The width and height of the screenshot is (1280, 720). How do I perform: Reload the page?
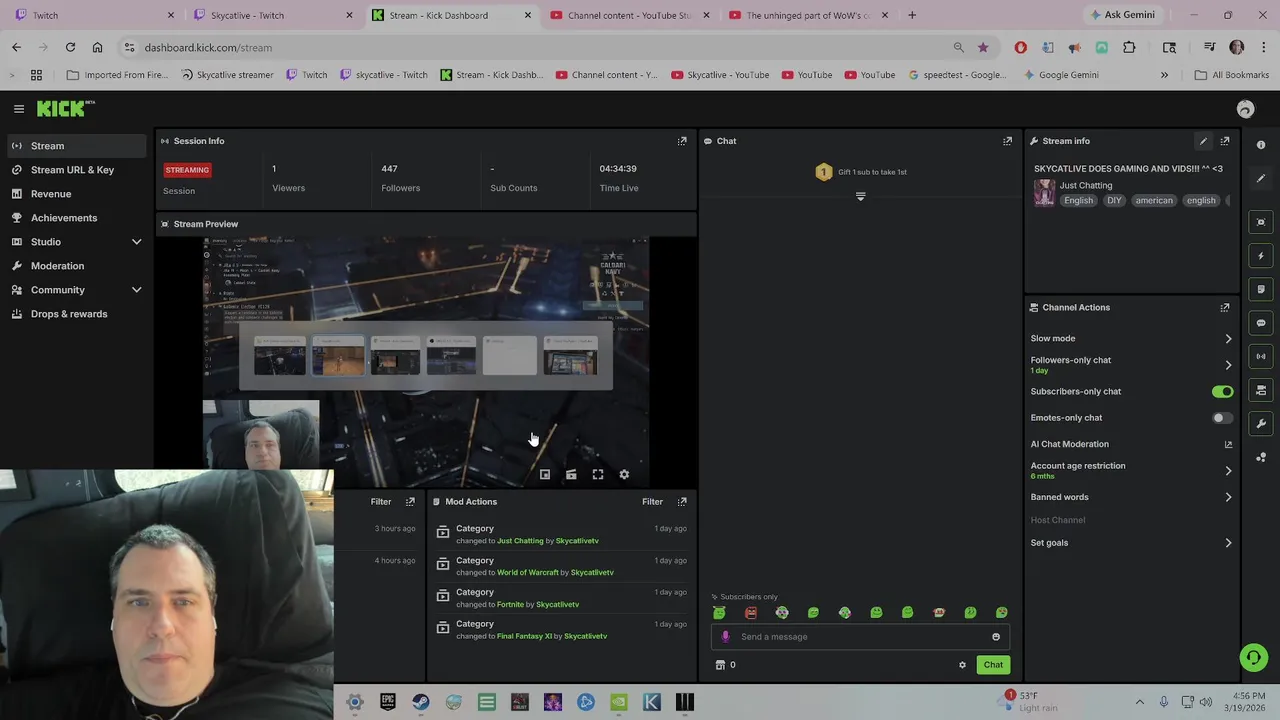pos(70,47)
